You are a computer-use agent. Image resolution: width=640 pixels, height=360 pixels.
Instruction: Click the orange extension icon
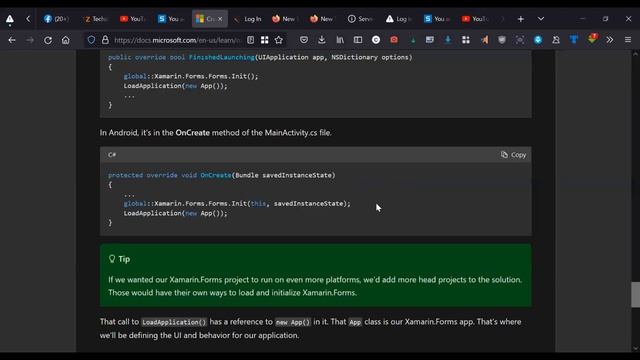coord(484,40)
